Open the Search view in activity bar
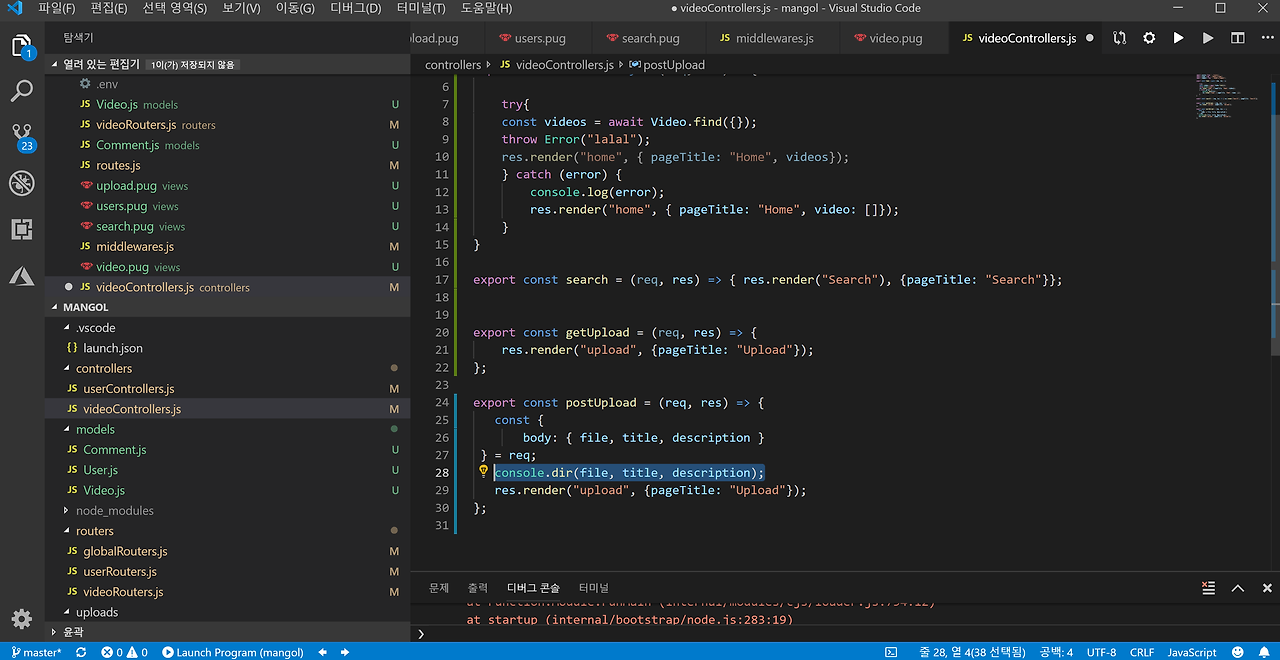1280x660 pixels. click(x=22, y=92)
